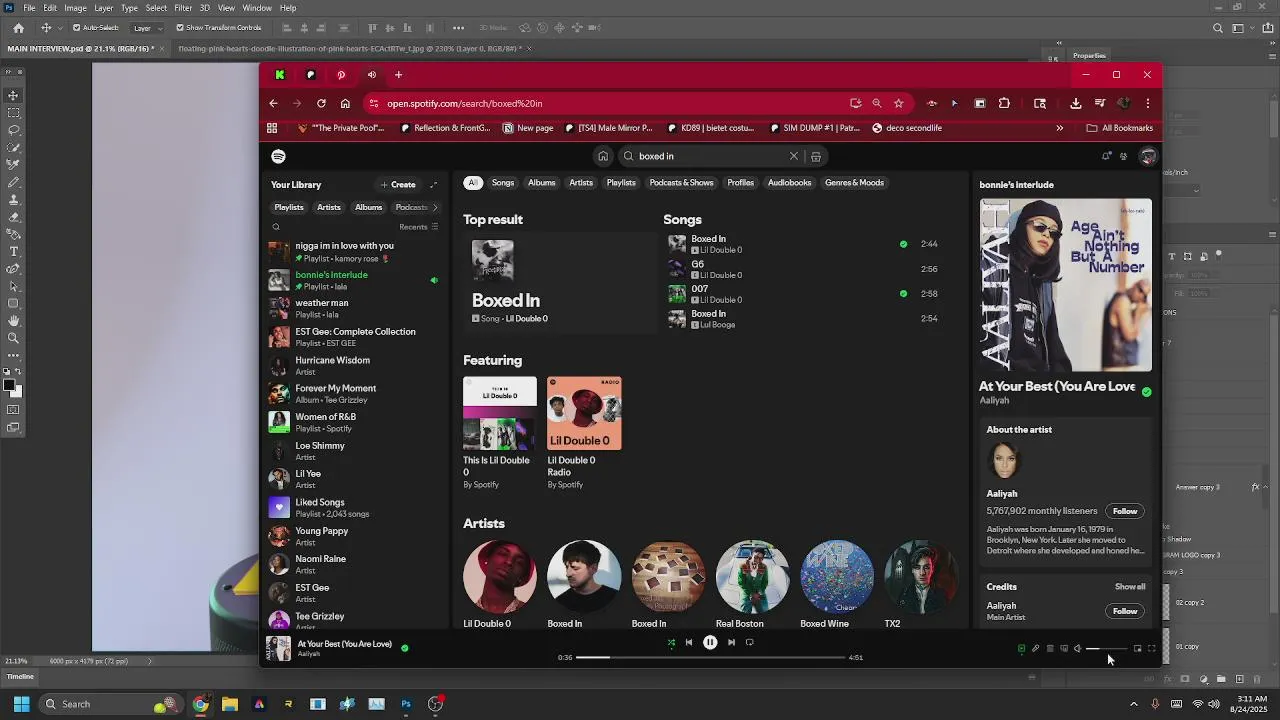Click Photoshop foreground color swatch
The height and width of the screenshot is (720, 1280).
point(8,384)
